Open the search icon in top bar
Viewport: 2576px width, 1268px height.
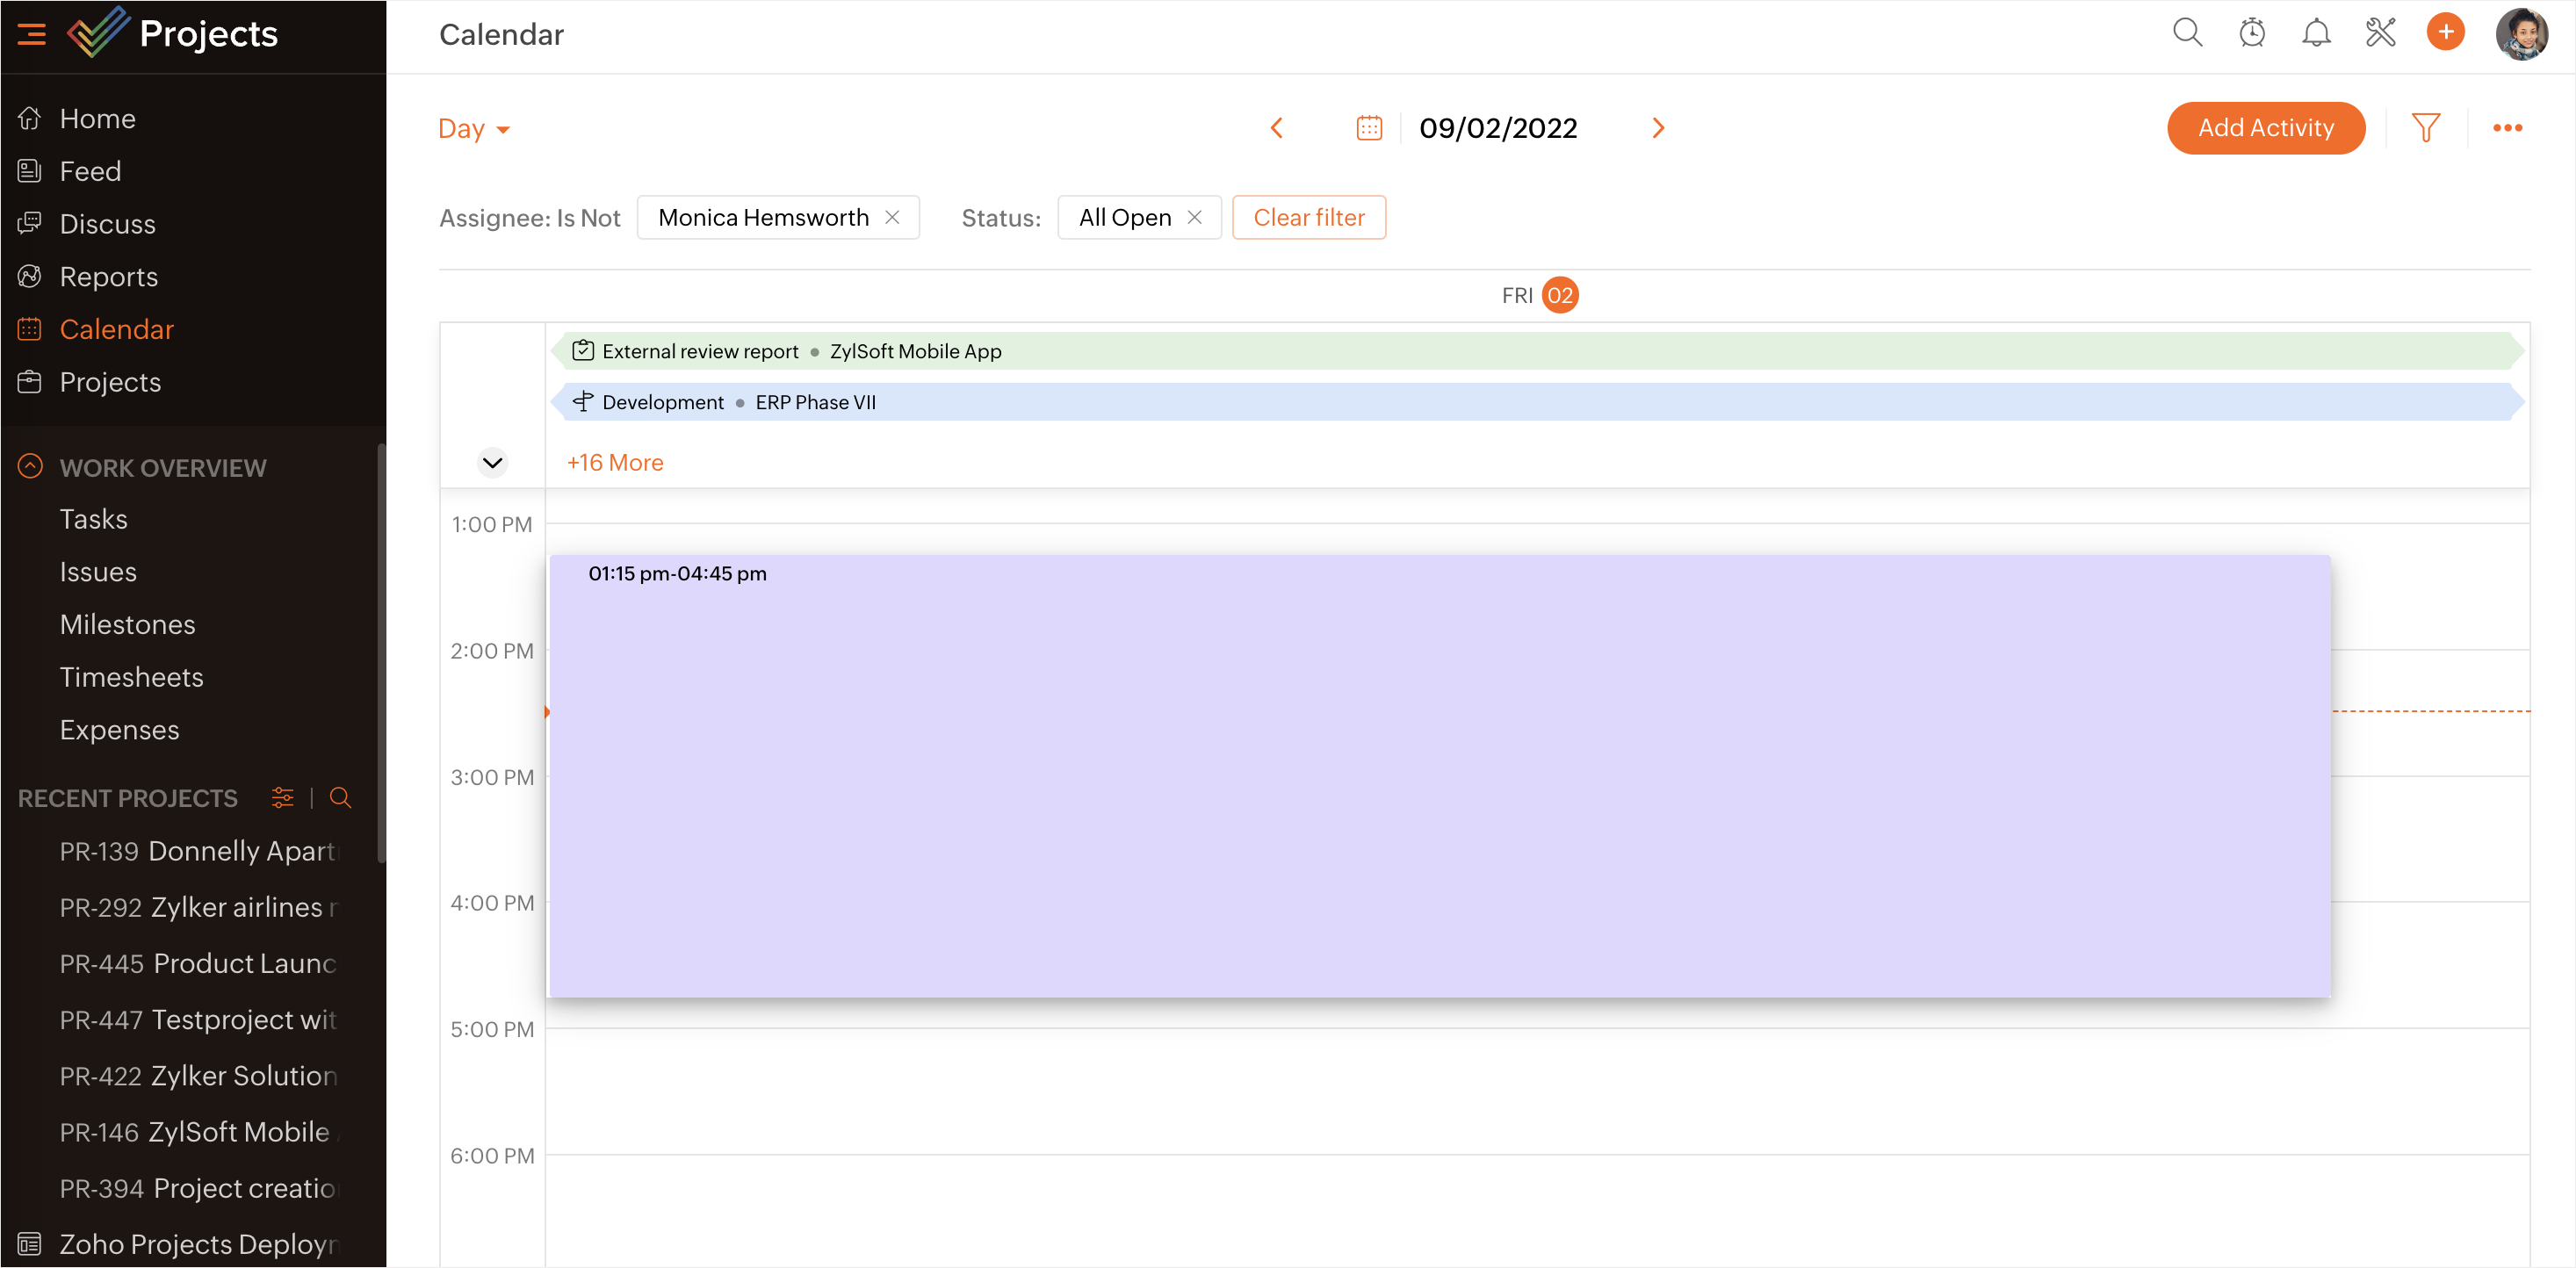pyautogui.click(x=2186, y=33)
